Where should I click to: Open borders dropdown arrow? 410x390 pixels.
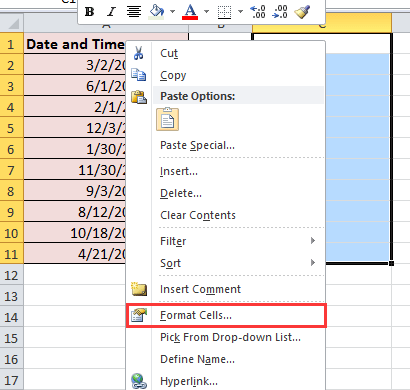coord(240,12)
